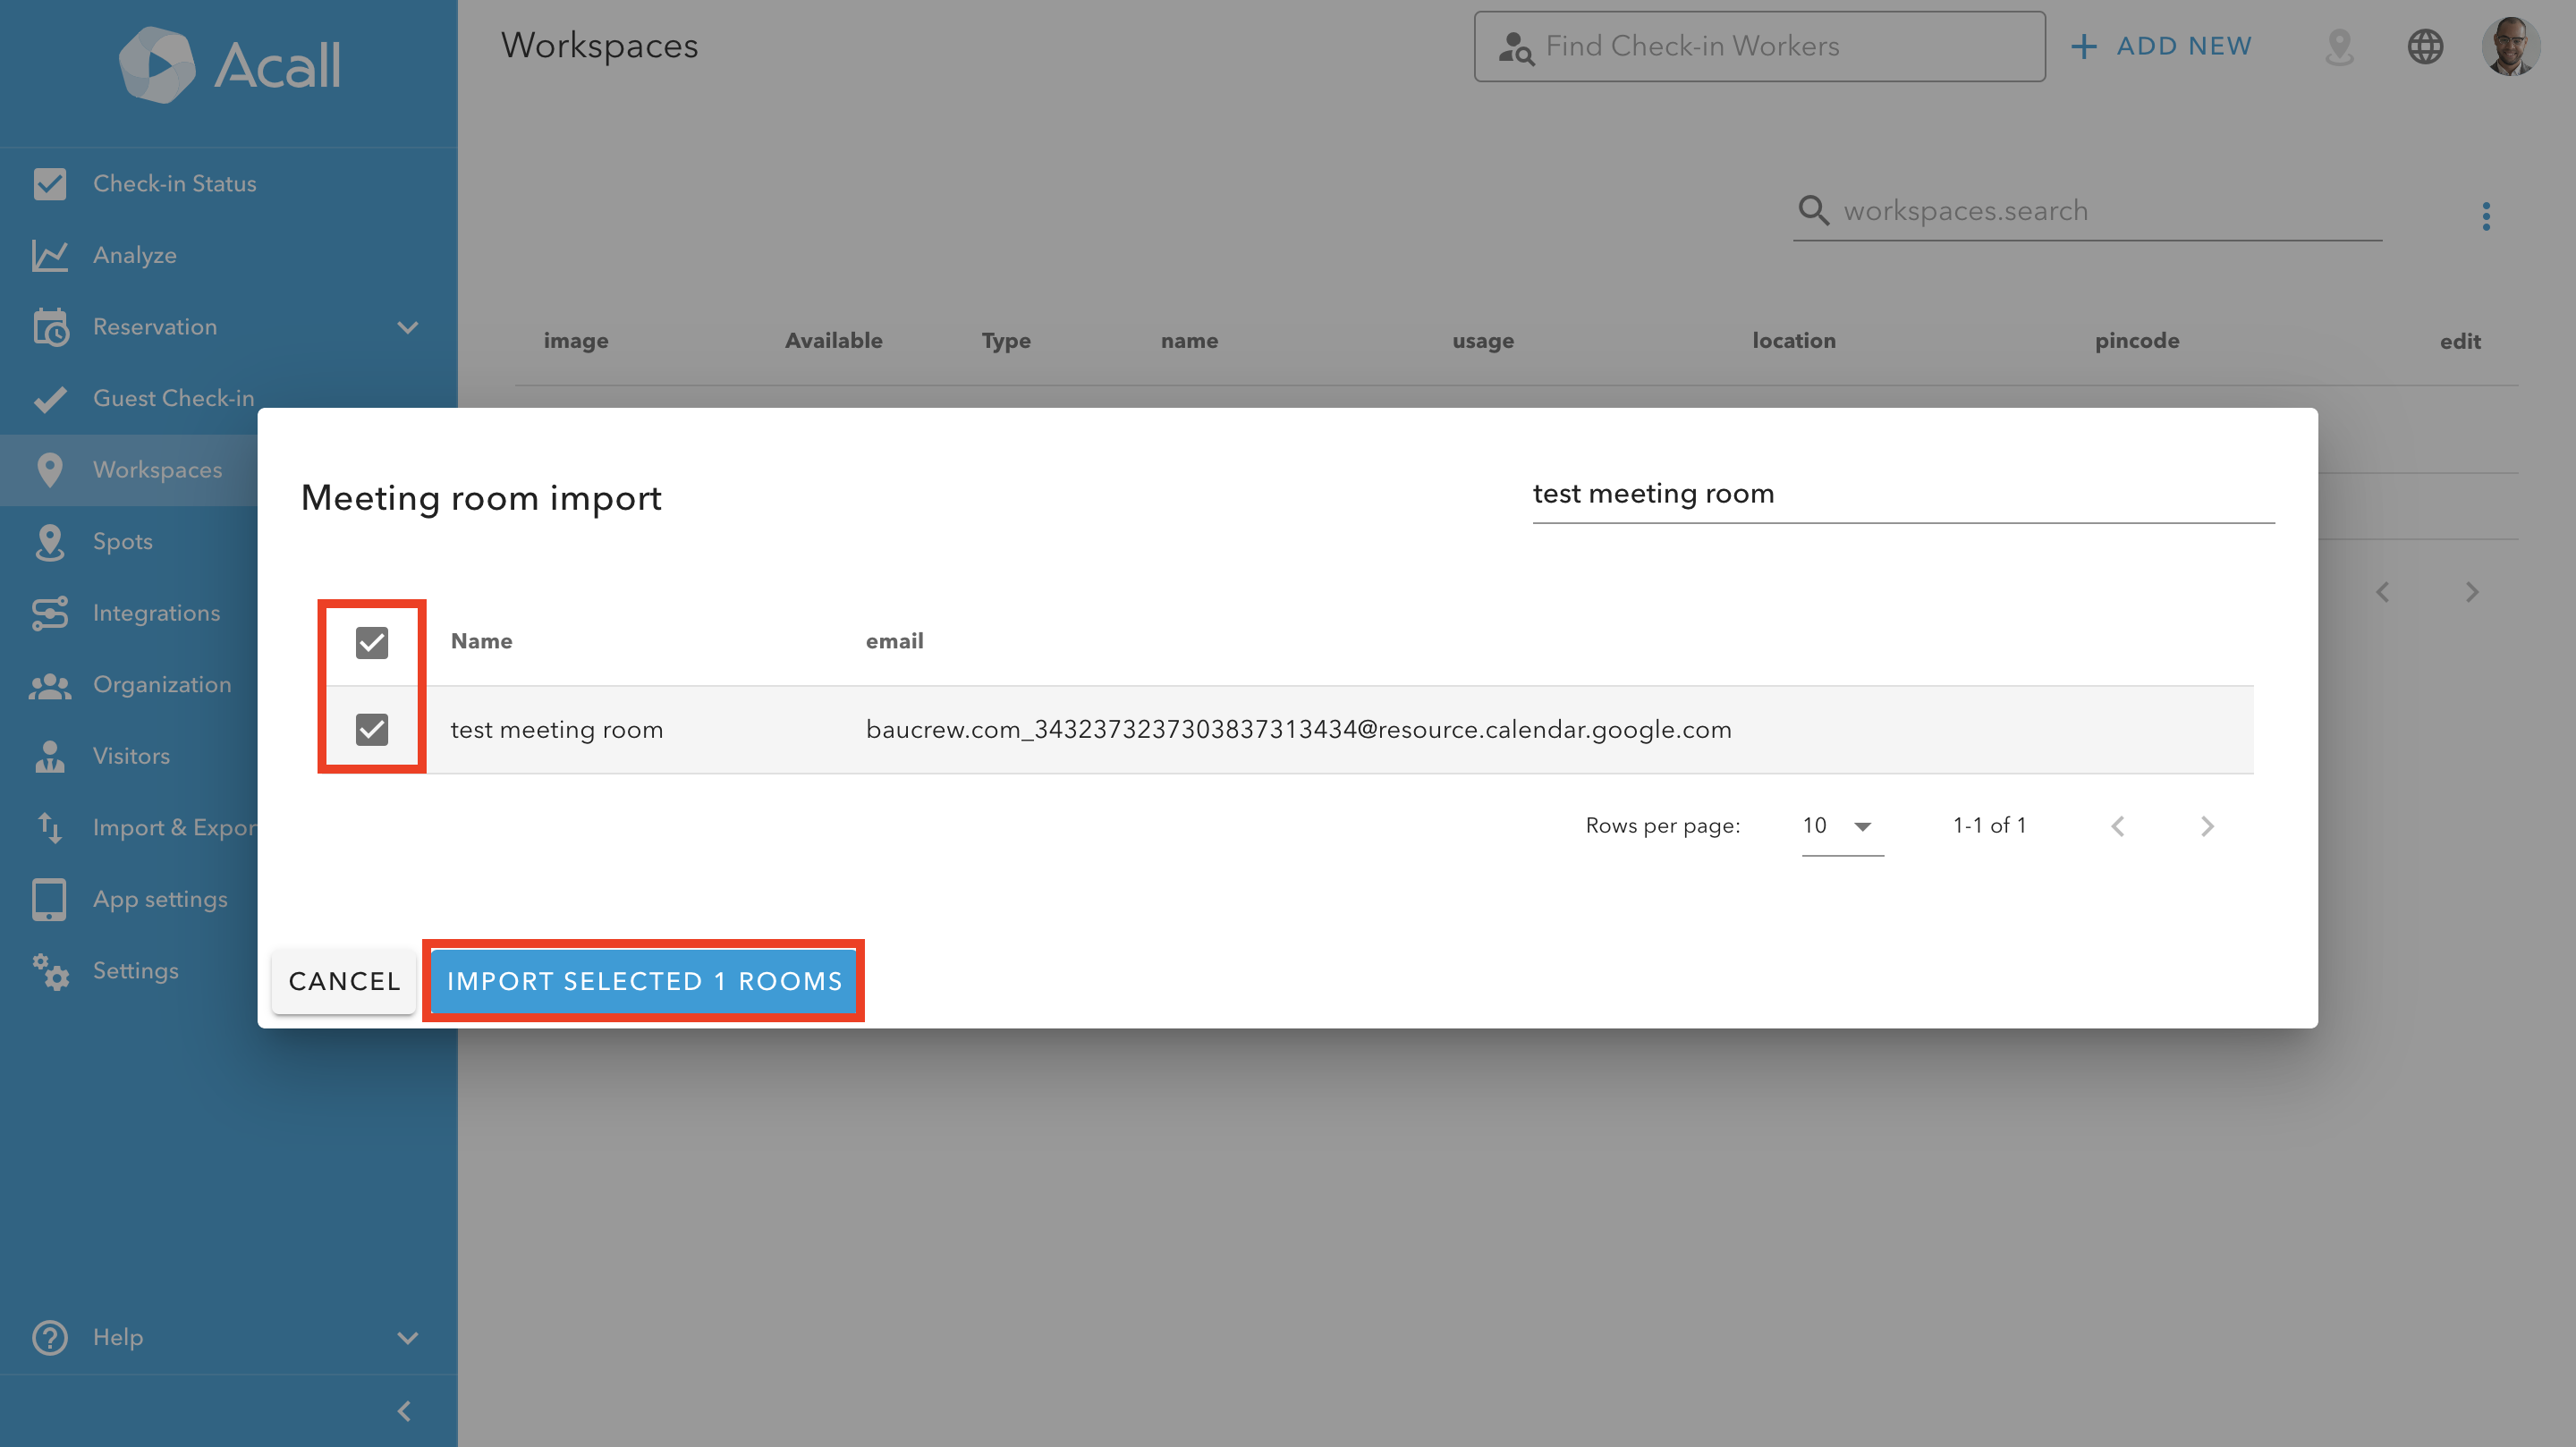
Task: Click the meeting room search field
Action: coord(1902,494)
